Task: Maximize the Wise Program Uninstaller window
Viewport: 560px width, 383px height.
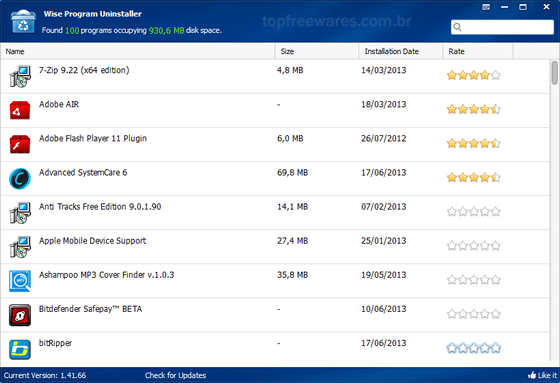Action: pos(523,7)
